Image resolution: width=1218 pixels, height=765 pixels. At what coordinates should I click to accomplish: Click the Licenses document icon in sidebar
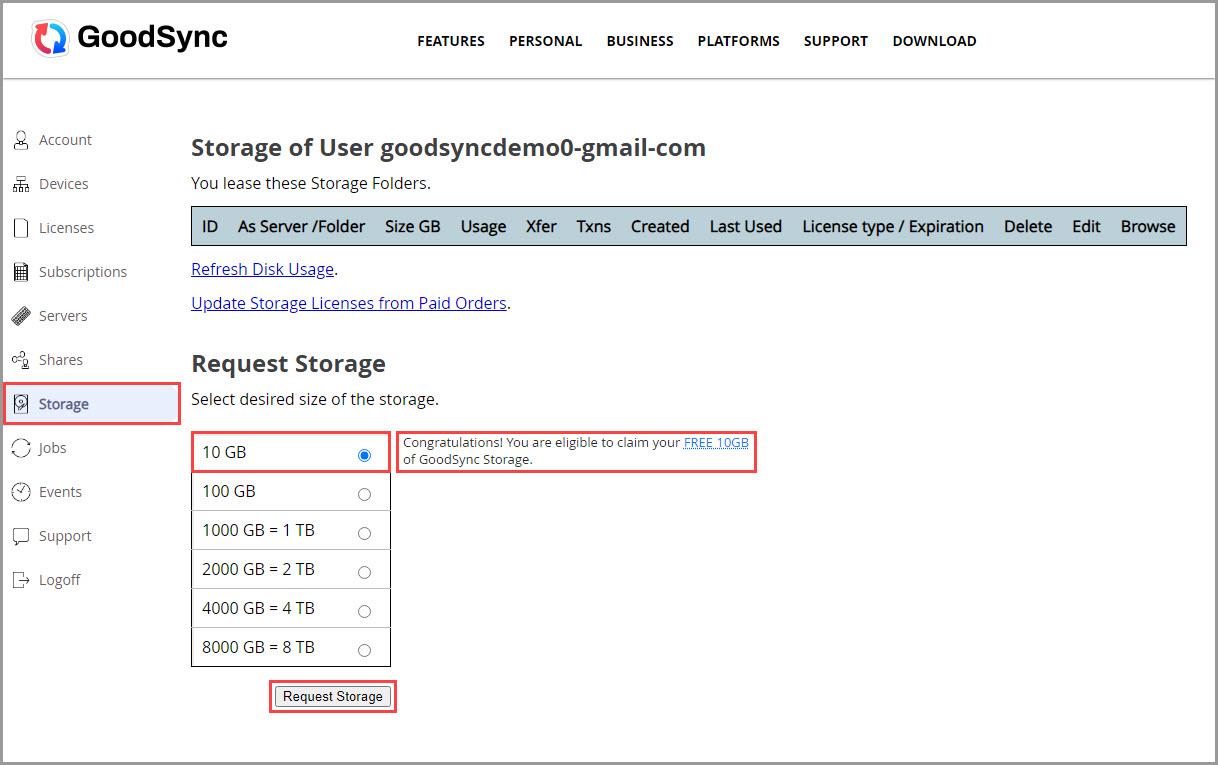21,228
